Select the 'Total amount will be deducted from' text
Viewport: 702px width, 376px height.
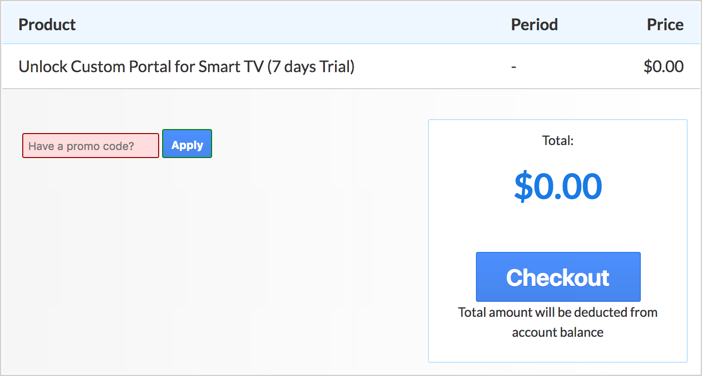pyautogui.click(x=558, y=312)
